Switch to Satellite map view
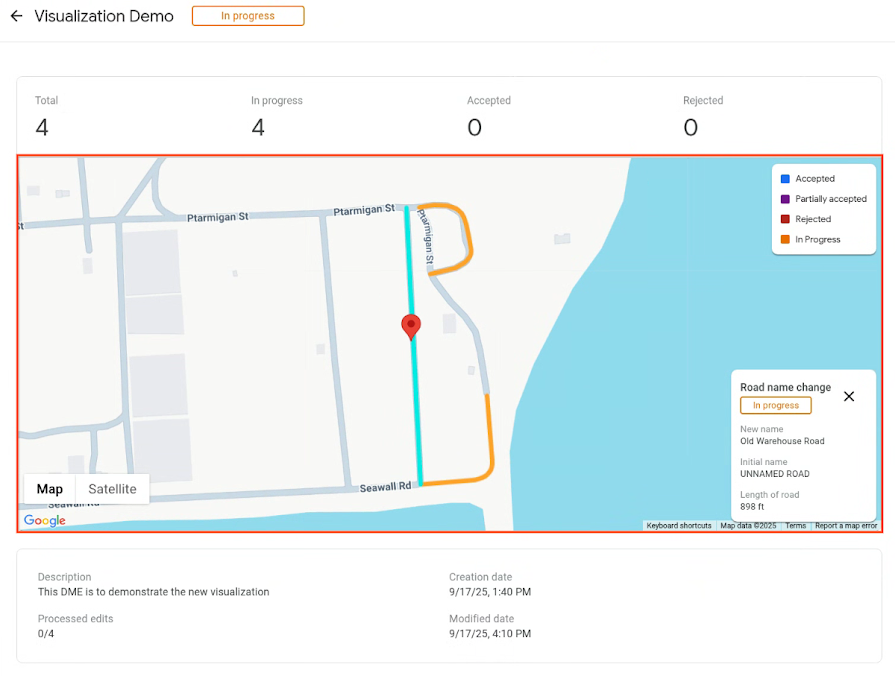The image size is (895, 676). coord(112,489)
